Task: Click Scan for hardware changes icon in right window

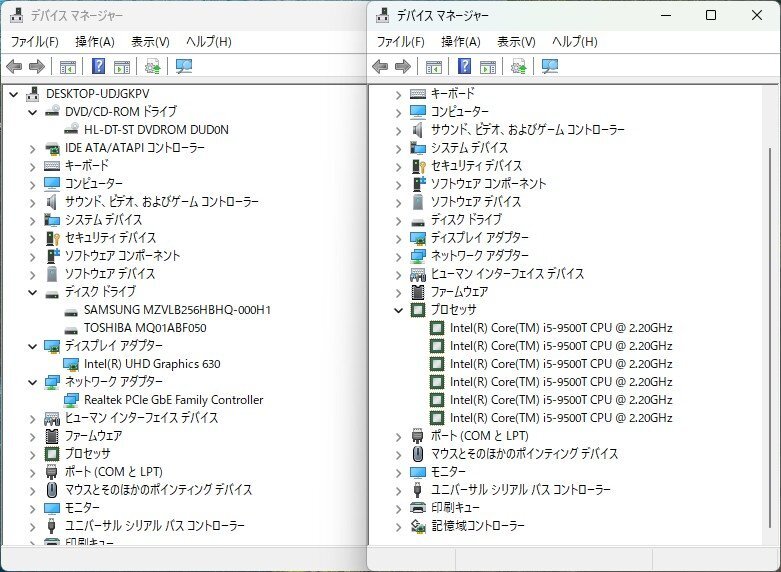Action: [549, 66]
